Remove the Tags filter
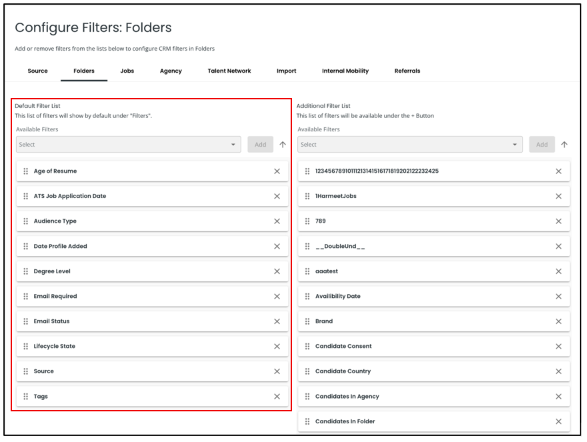This screenshot has width=587, height=442. pos(277,397)
